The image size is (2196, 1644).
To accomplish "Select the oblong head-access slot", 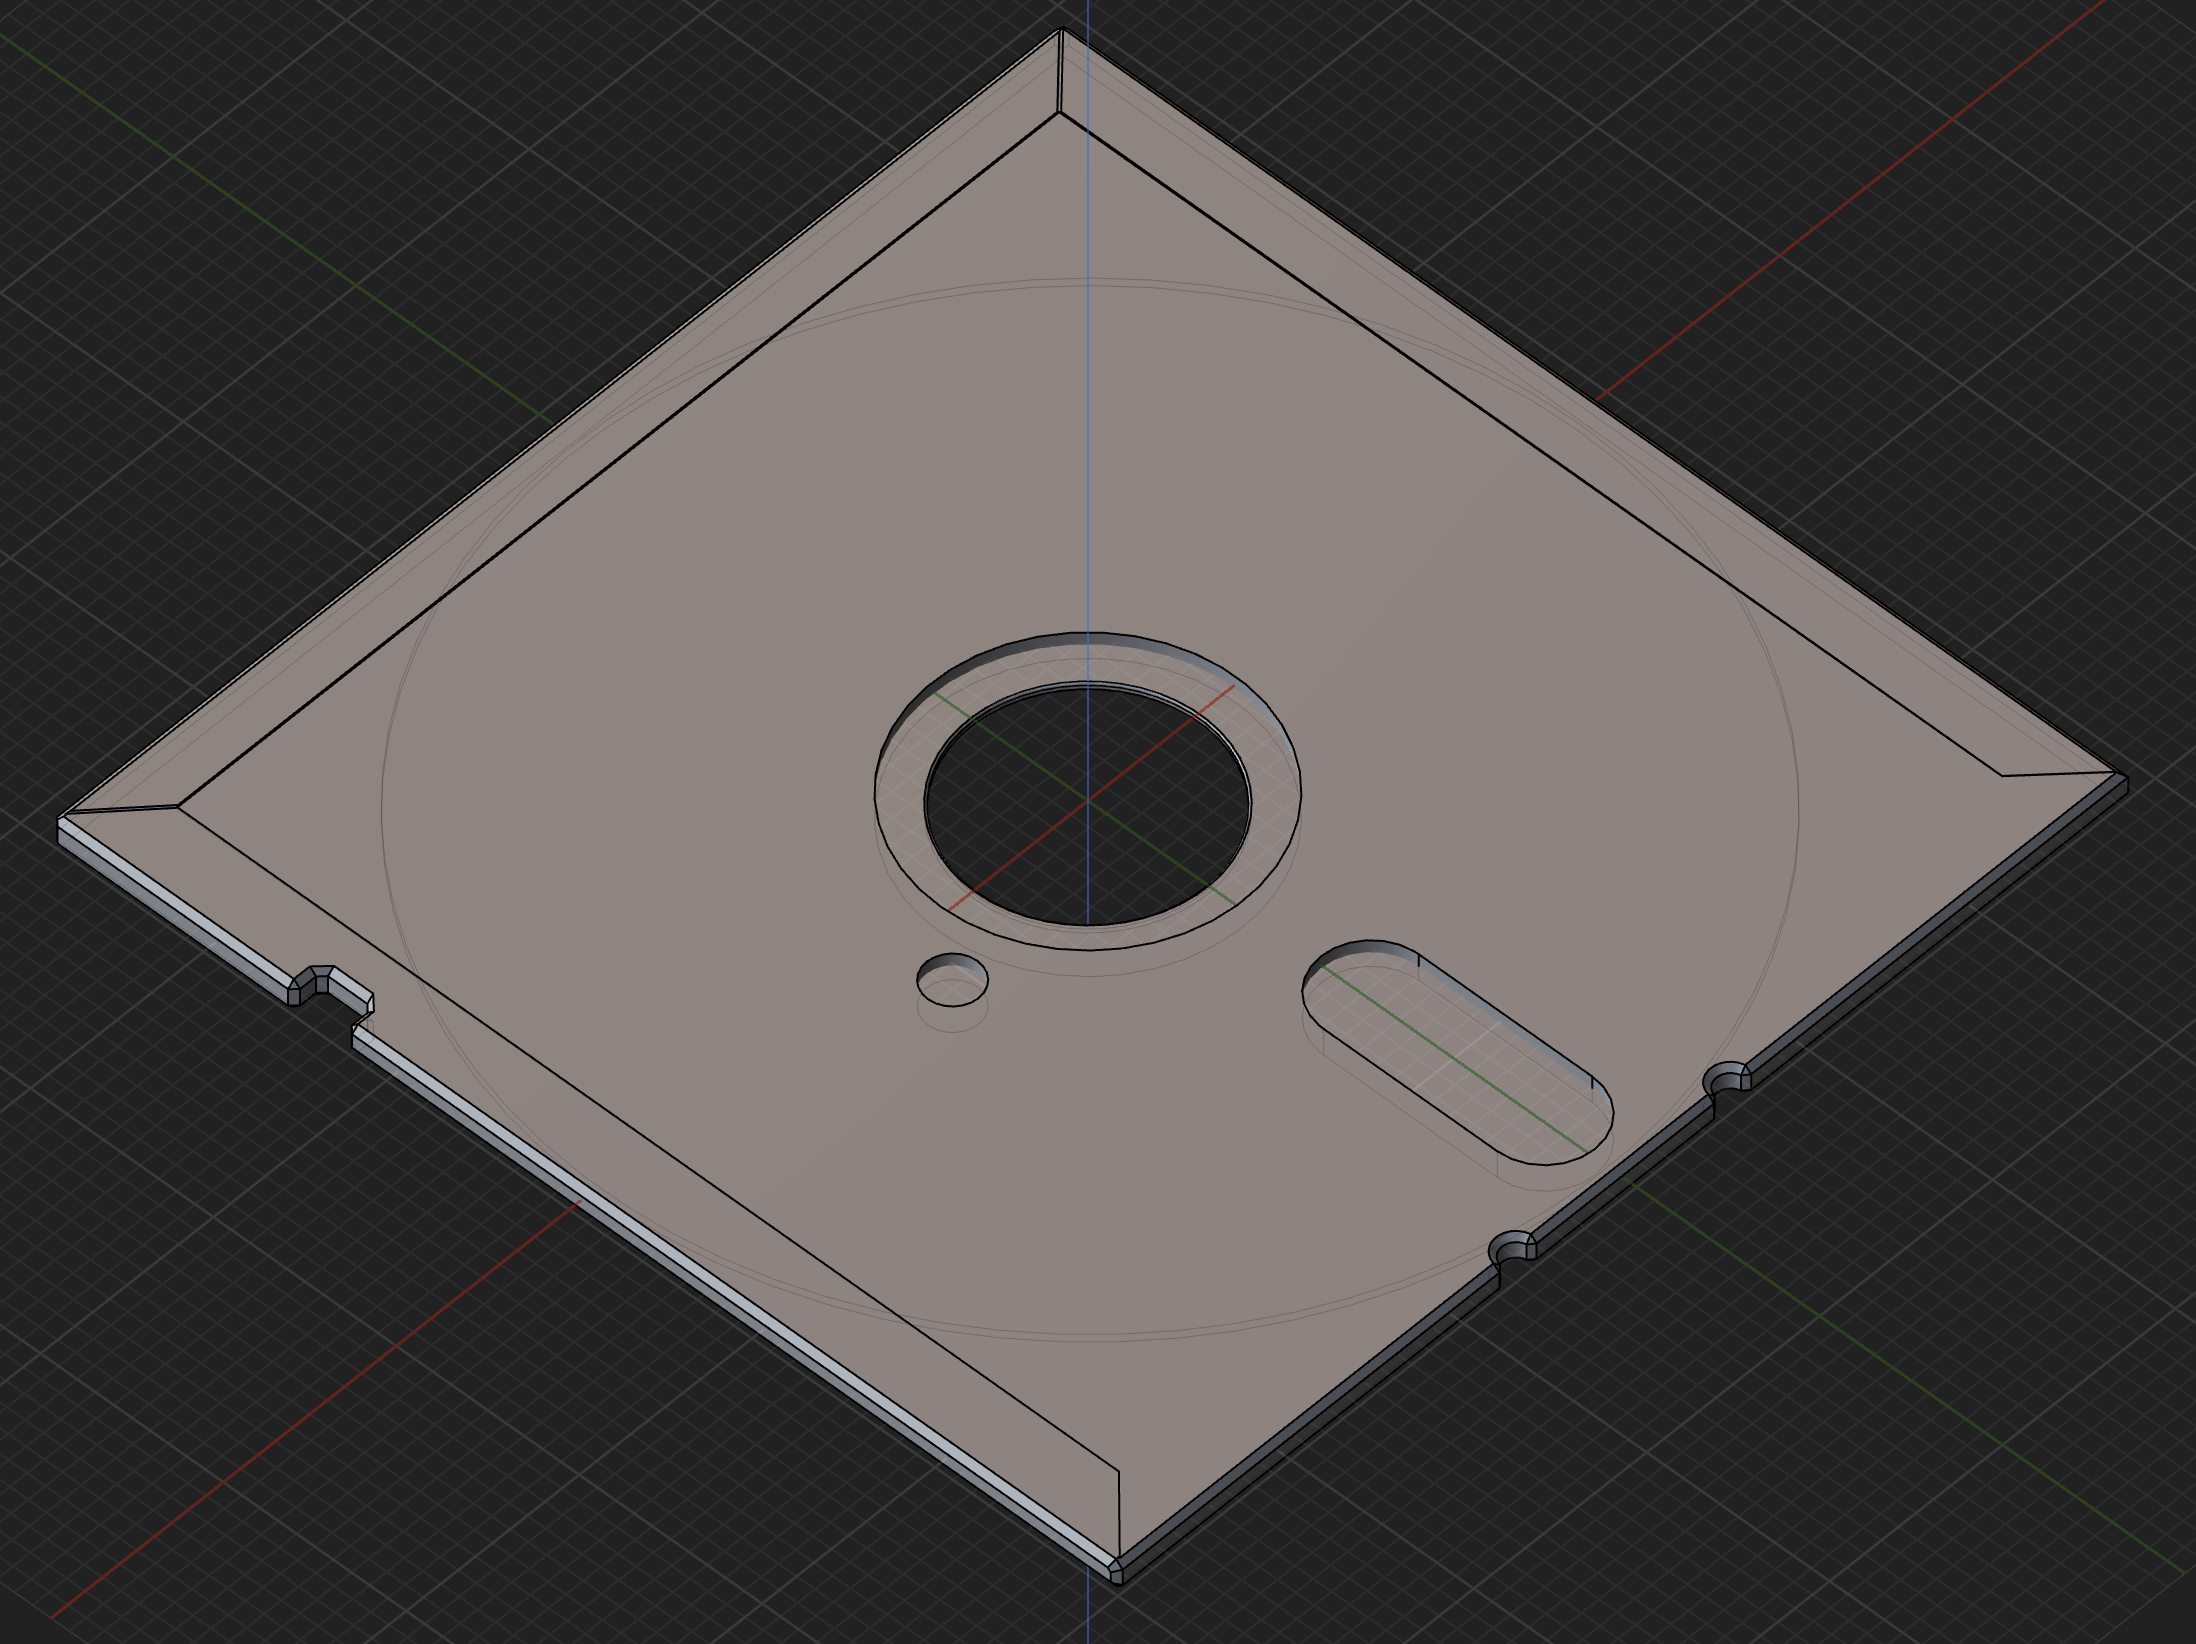I will [1457, 1052].
